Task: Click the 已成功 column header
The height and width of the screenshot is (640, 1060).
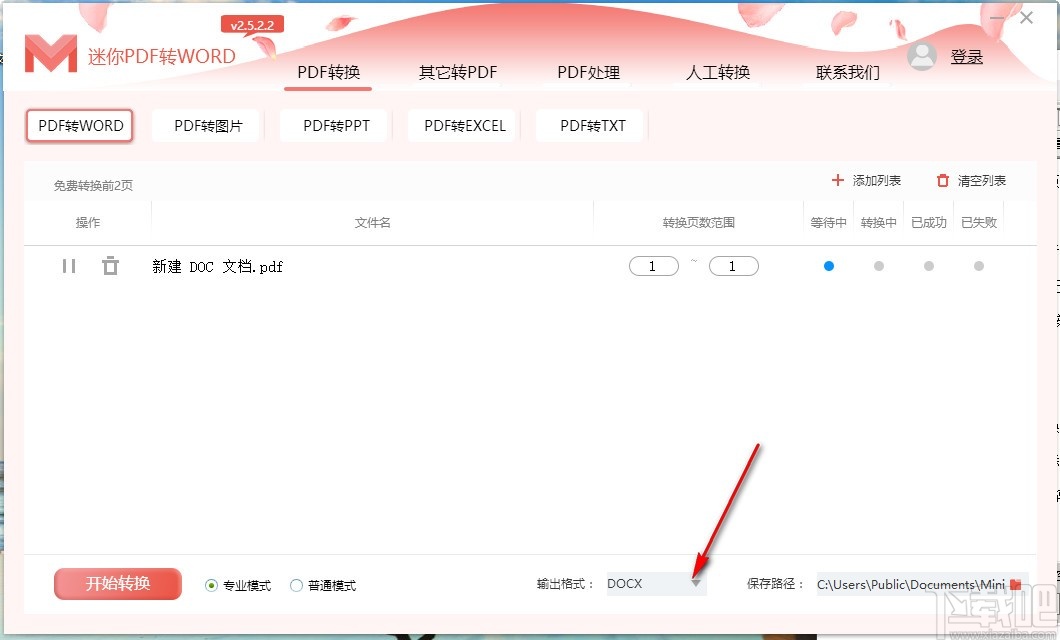Action: 929,222
